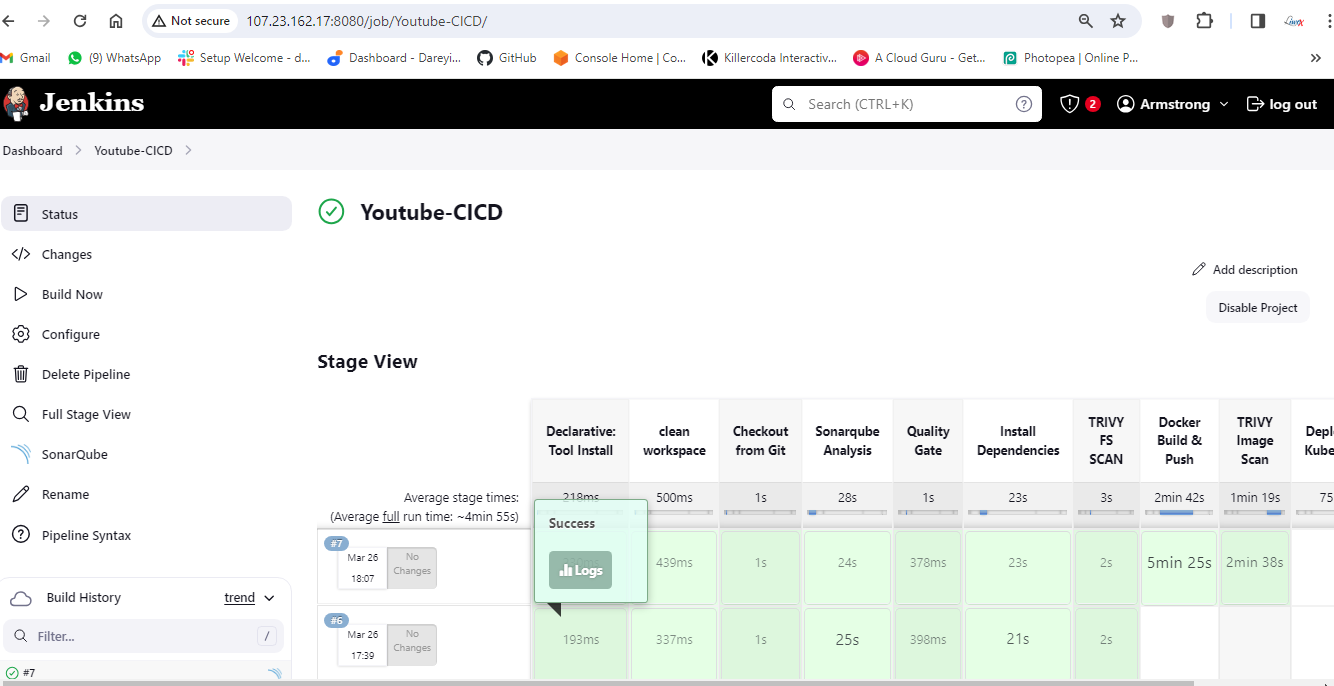1334x686 pixels.
Task: Select Changes in the sidebar menu
Action: 67,254
